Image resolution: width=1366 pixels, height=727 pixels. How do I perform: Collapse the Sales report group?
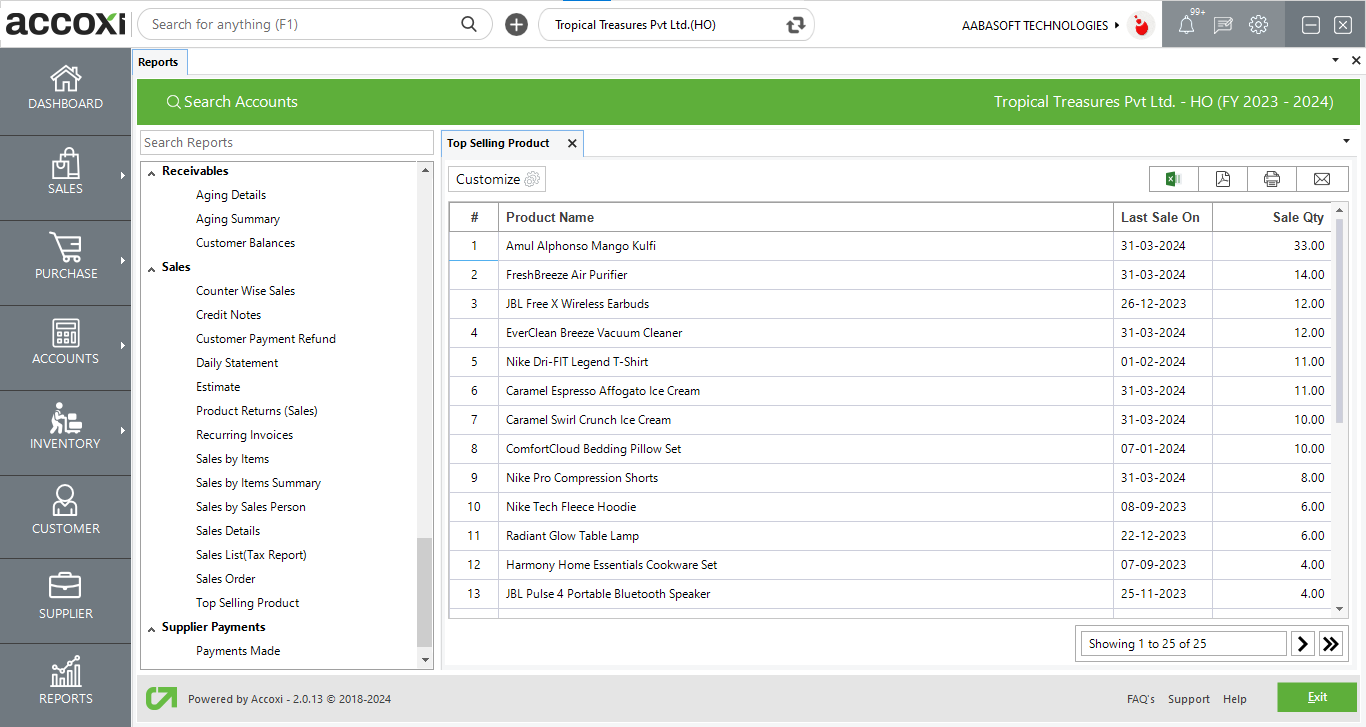pyautogui.click(x=152, y=268)
